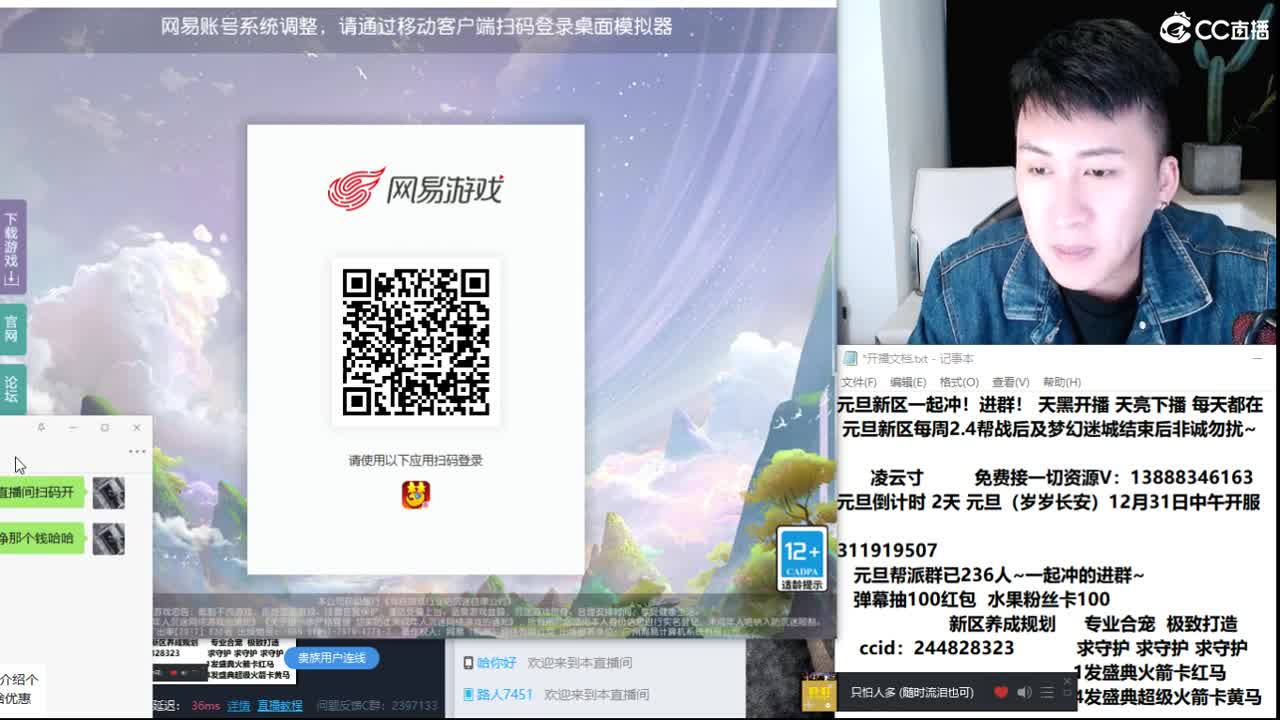1280x720 pixels.
Task: Click the CADPA 12+ age rating badge
Action: pos(802,558)
